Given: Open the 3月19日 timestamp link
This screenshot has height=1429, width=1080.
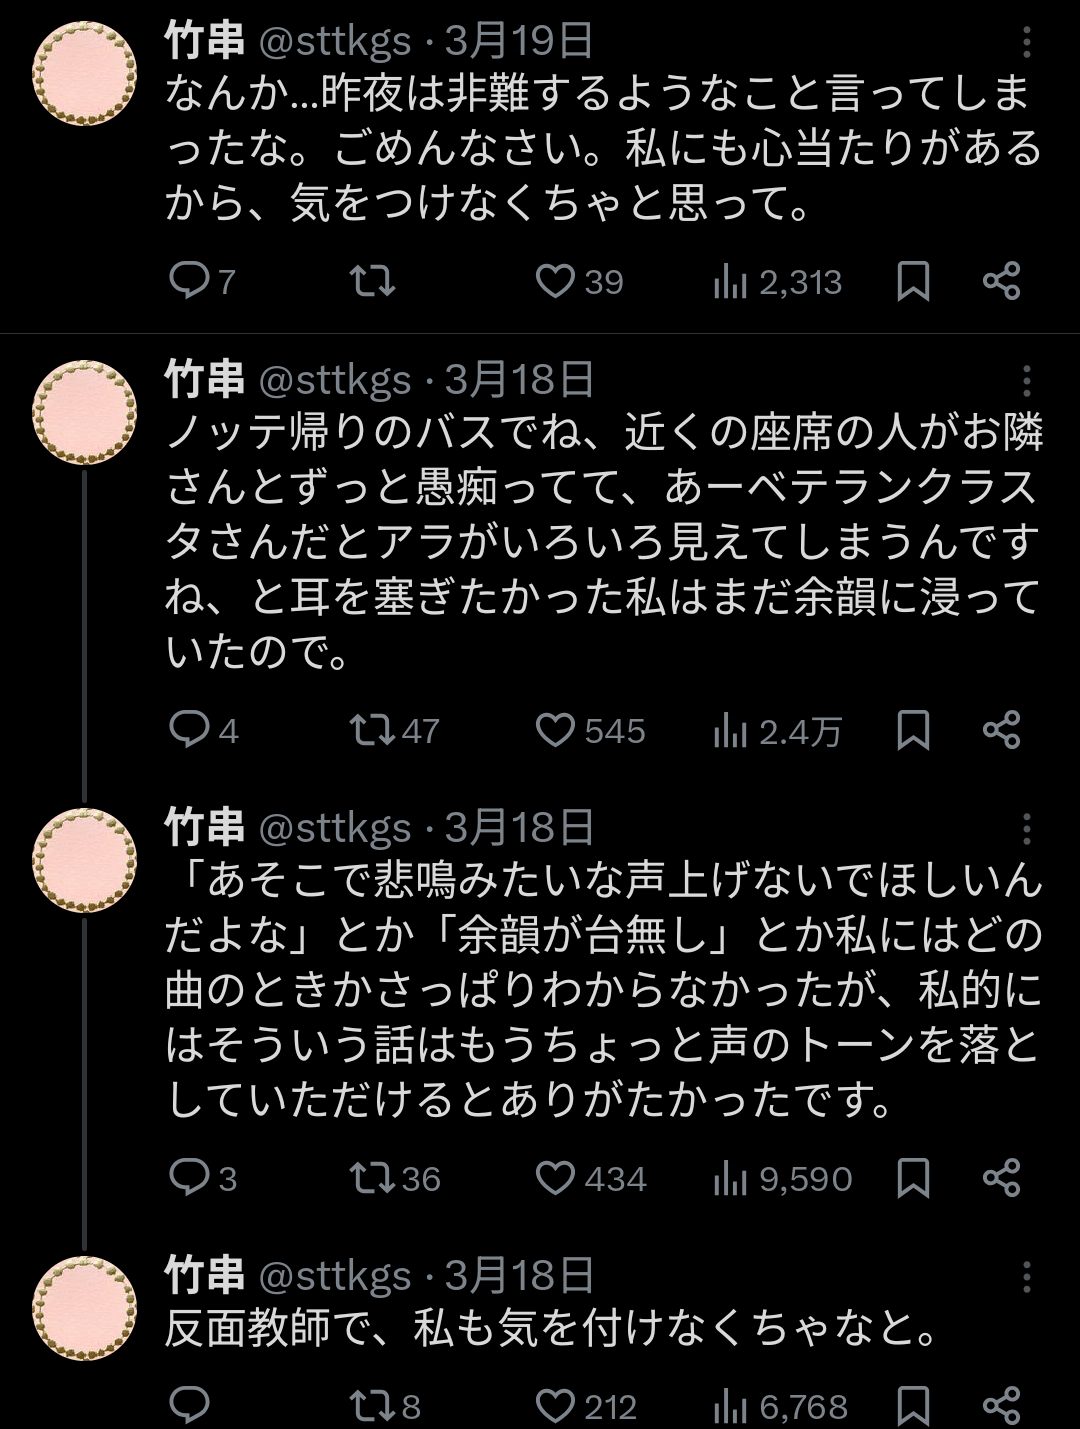Looking at the screenshot, I should coord(519,42).
